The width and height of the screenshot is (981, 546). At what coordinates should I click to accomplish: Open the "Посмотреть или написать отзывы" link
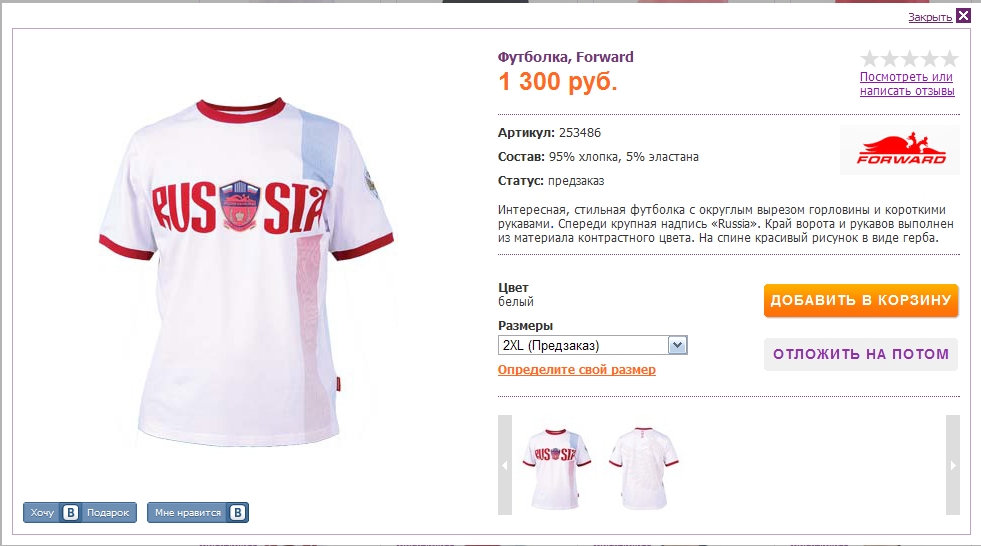tap(907, 84)
